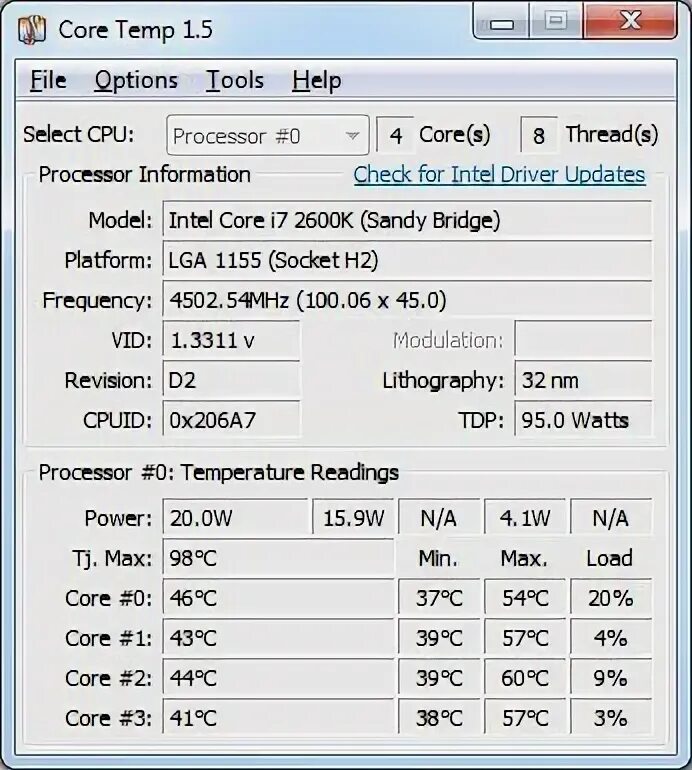Click the Power value 4.1W
The width and height of the screenshot is (692, 770).
pyautogui.click(x=525, y=518)
